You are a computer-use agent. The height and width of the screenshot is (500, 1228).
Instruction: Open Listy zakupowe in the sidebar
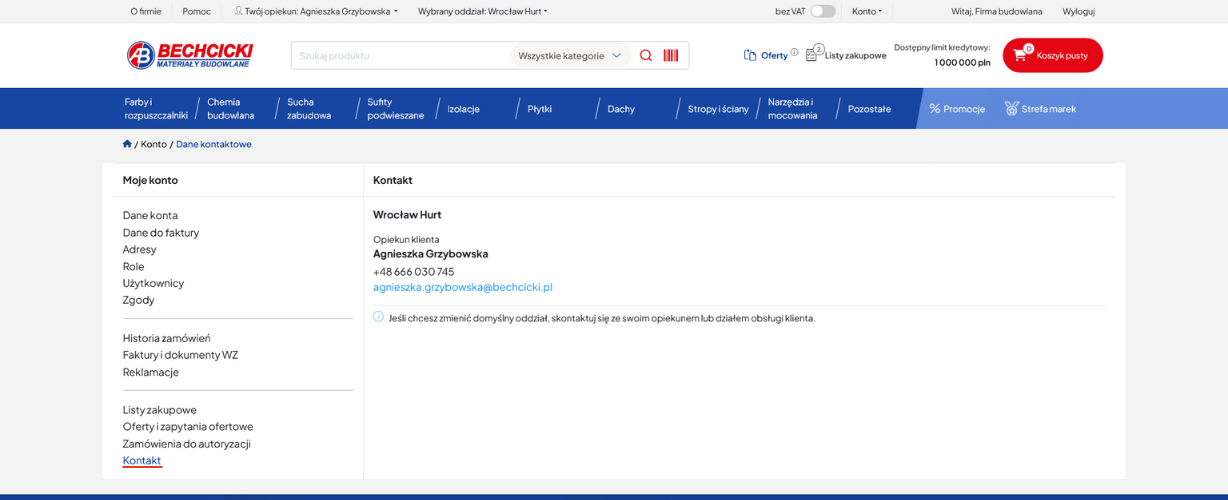(160, 410)
